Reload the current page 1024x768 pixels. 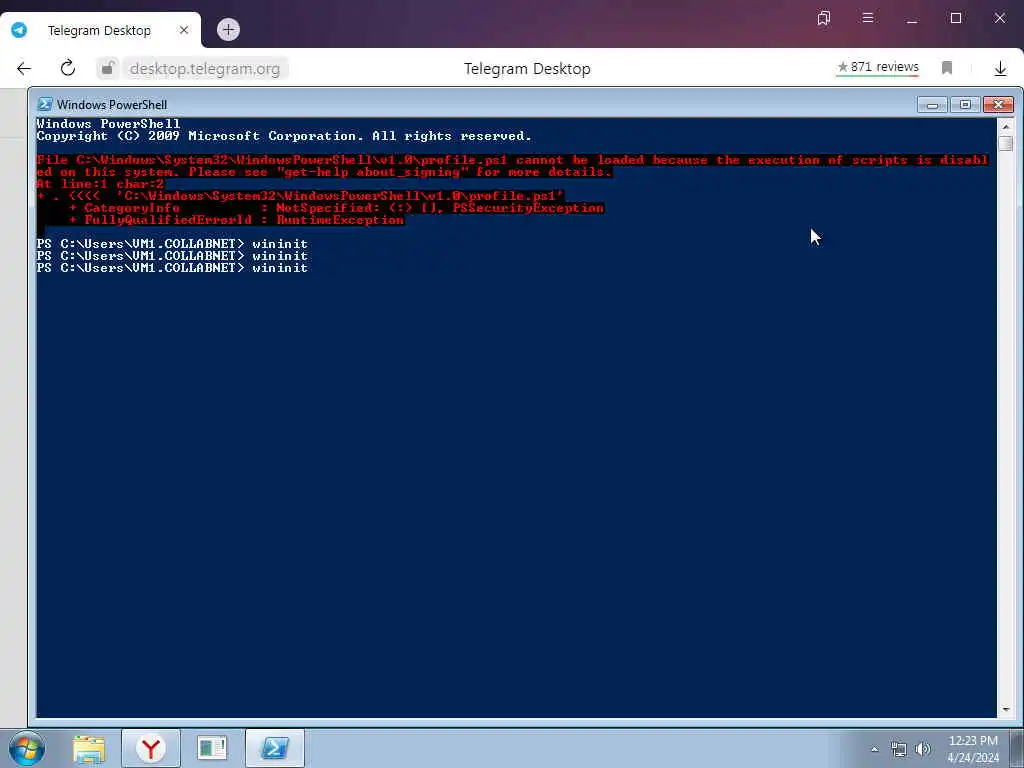click(68, 68)
